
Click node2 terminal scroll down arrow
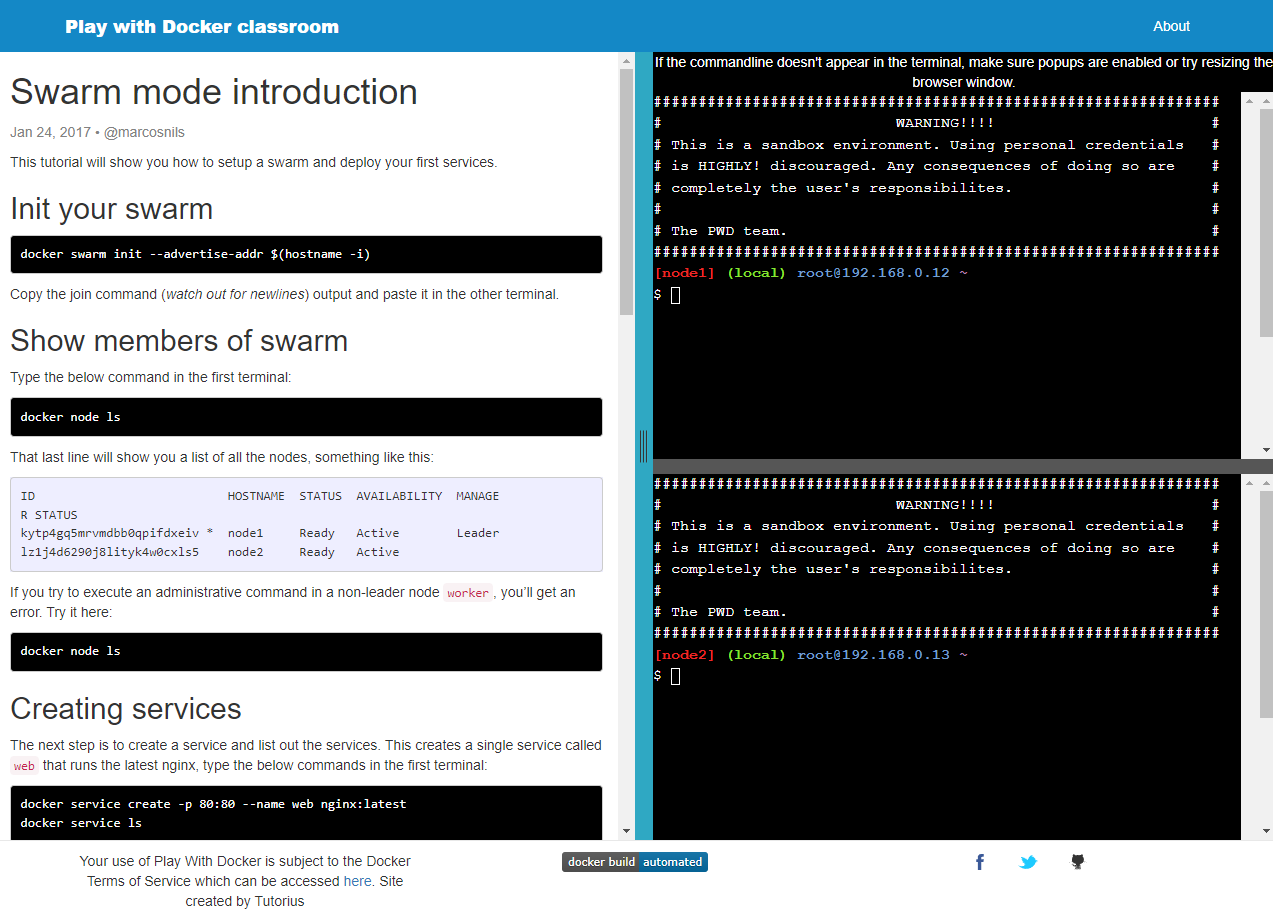coord(1265,831)
